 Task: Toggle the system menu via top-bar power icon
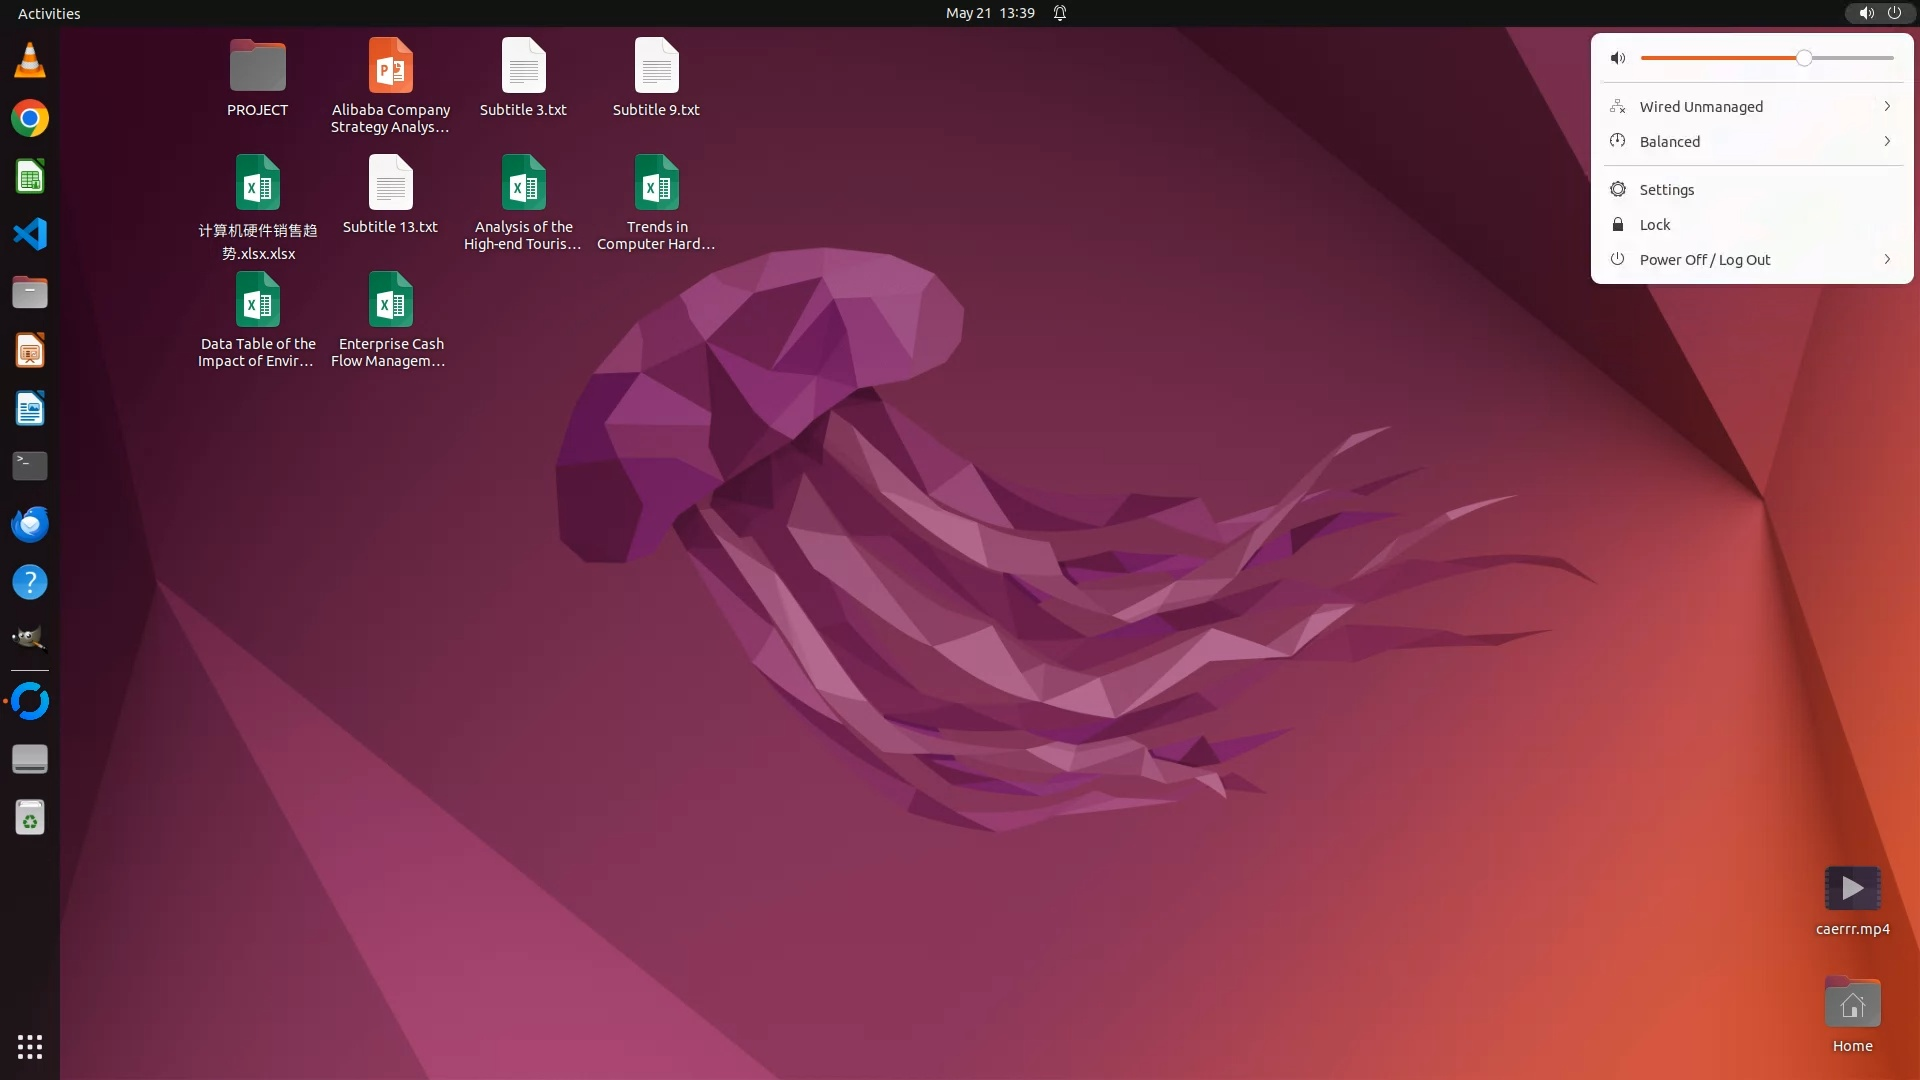pos(1894,13)
